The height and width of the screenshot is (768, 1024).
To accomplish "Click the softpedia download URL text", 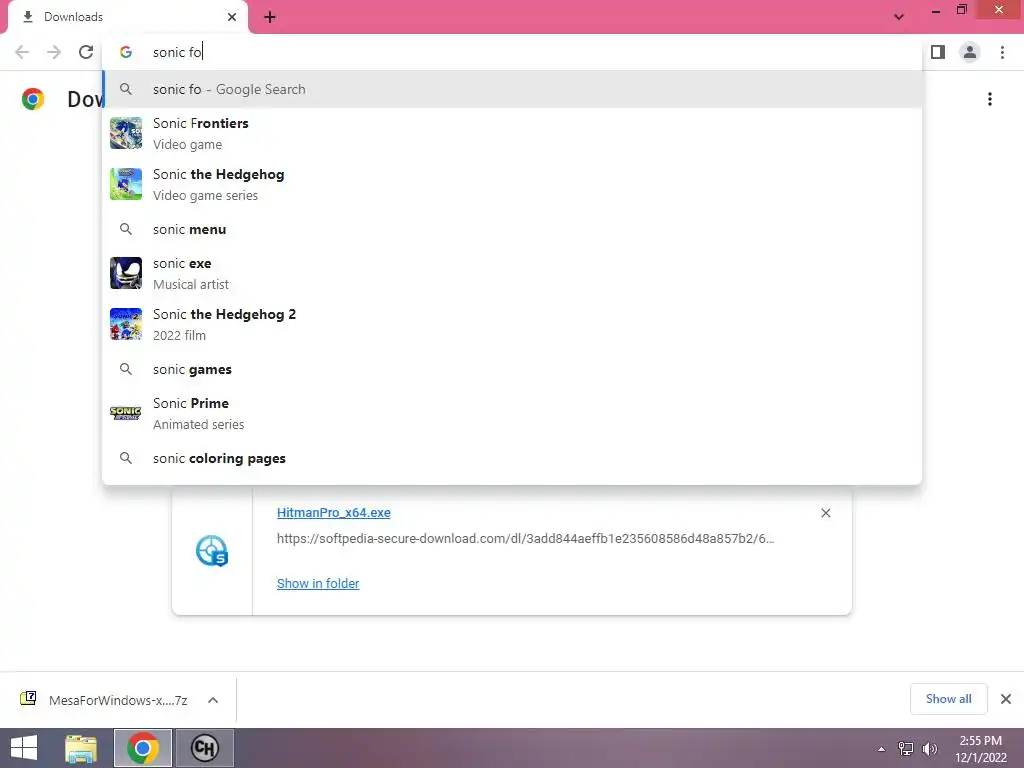I will (525, 539).
